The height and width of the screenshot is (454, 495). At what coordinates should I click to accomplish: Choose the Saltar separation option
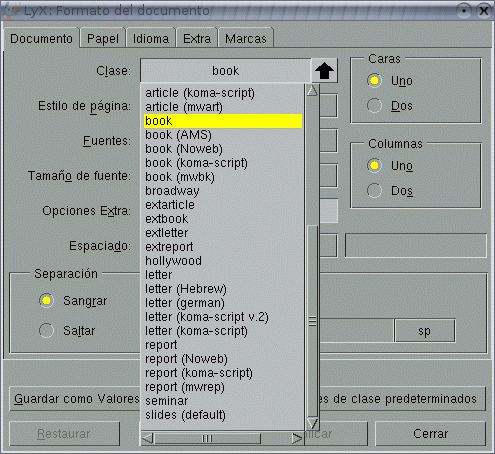click(x=46, y=331)
